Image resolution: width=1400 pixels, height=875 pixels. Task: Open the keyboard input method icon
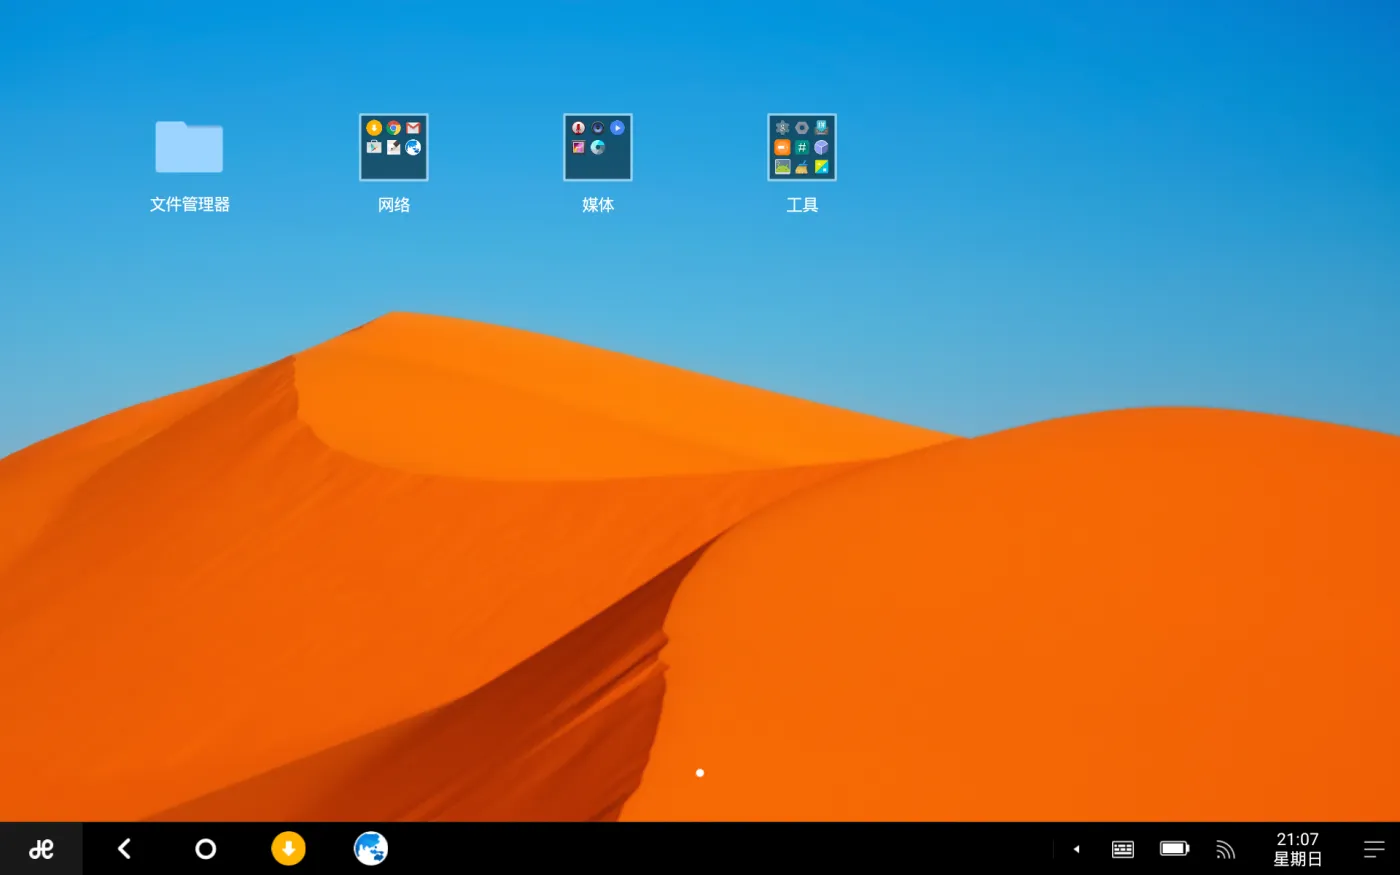click(1123, 849)
